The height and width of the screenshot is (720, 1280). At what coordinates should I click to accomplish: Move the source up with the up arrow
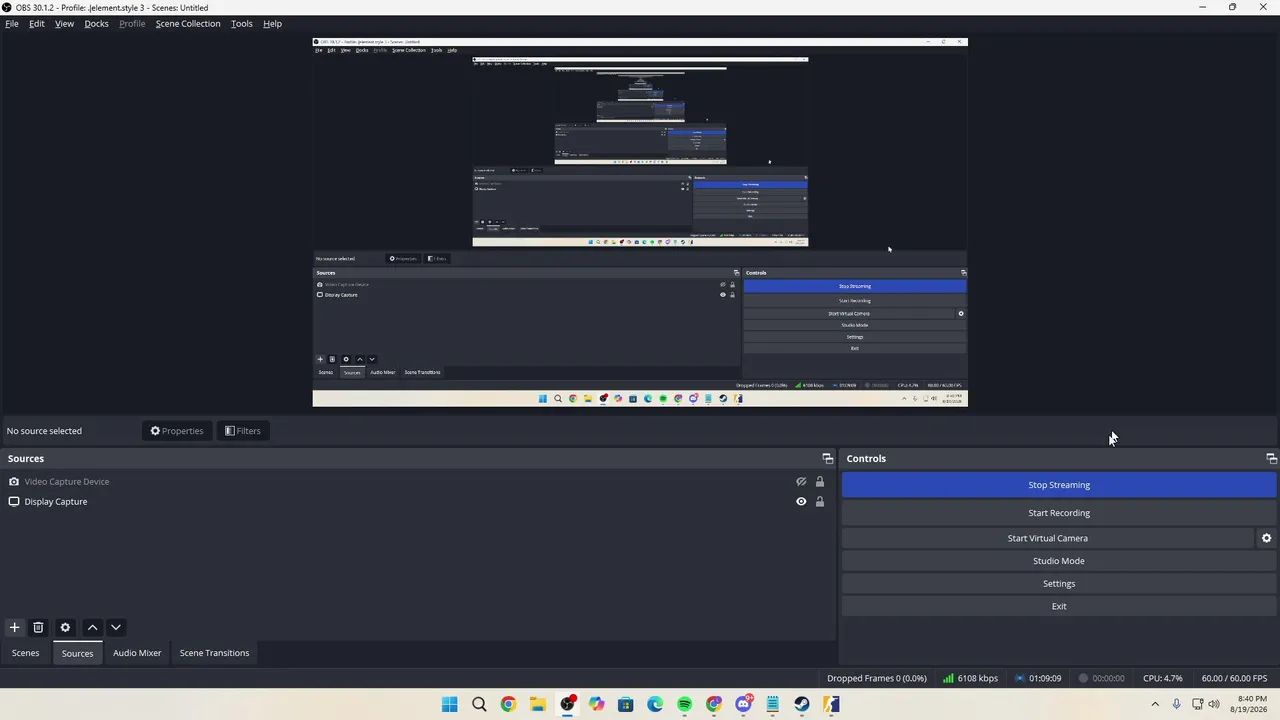click(92, 627)
